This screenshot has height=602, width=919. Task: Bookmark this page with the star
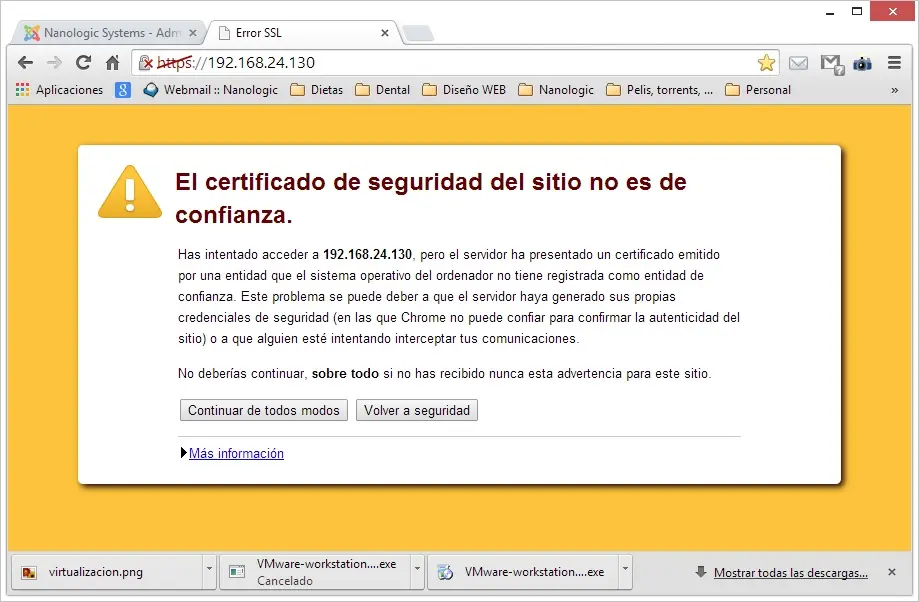click(765, 63)
